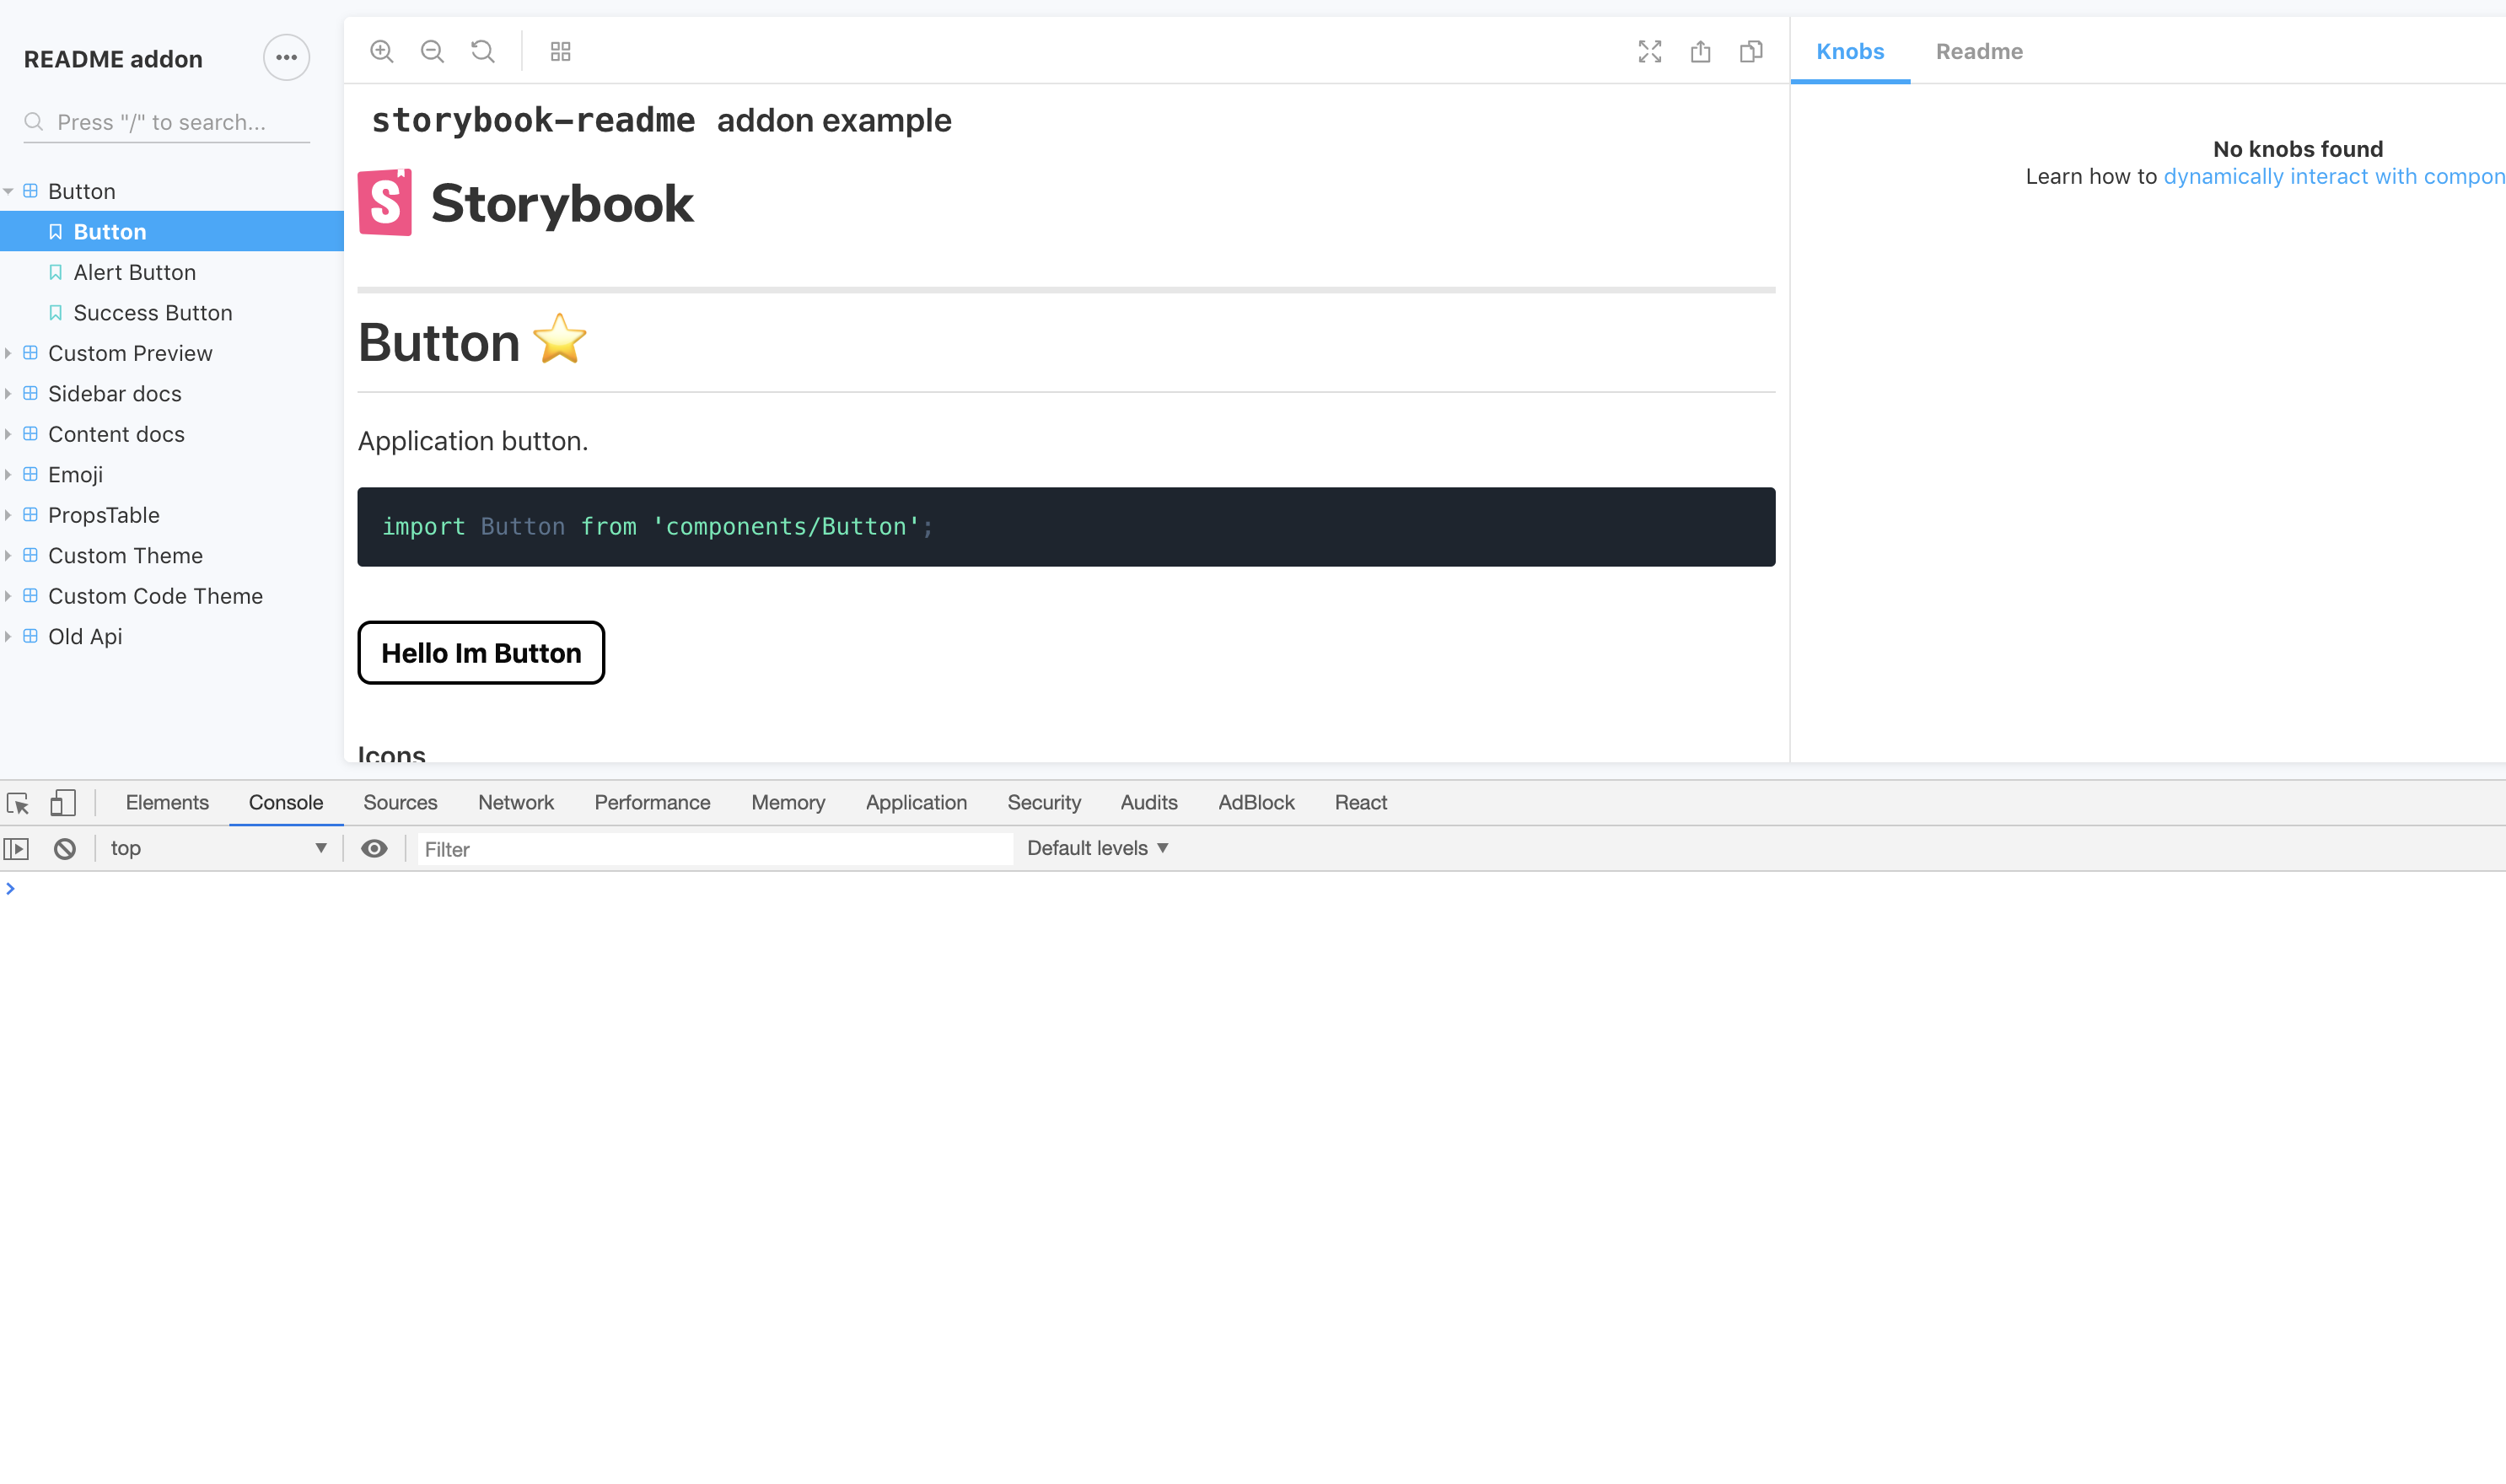Screen dimensions: 2506x1484
Task: Toggle the background grid icon
Action: (x=560, y=52)
